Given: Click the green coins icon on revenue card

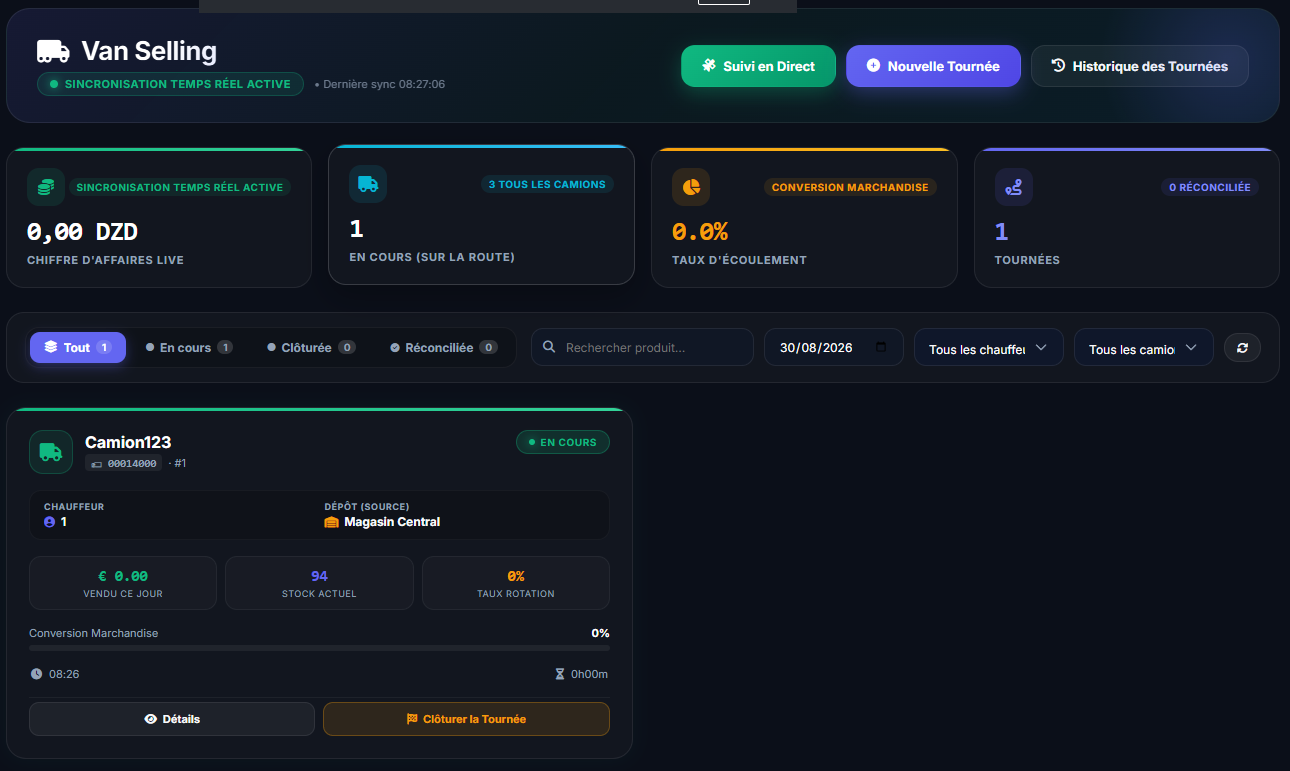Looking at the screenshot, I should [45, 187].
